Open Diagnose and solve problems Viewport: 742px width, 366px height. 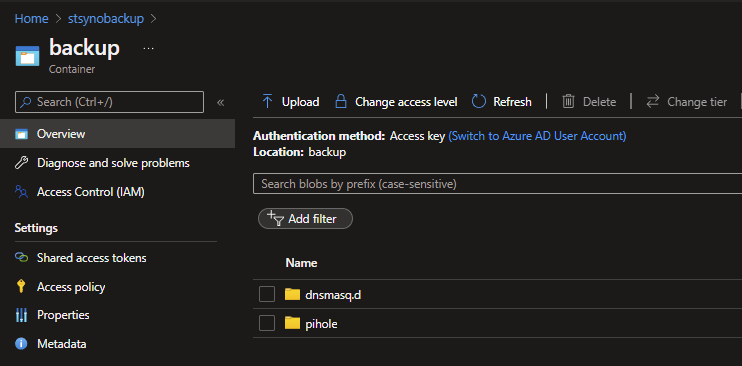(x=113, y=163)
